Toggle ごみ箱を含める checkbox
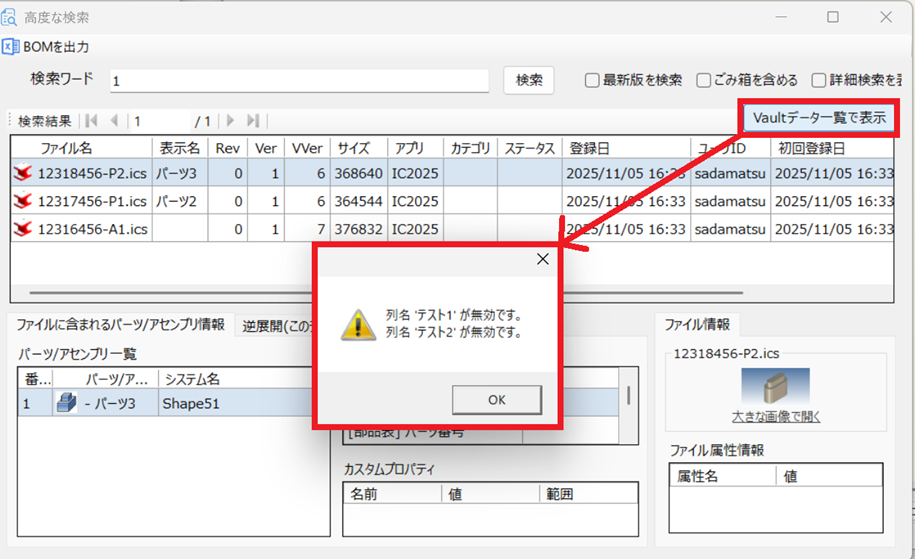915x559 pixels. (703, 80)
